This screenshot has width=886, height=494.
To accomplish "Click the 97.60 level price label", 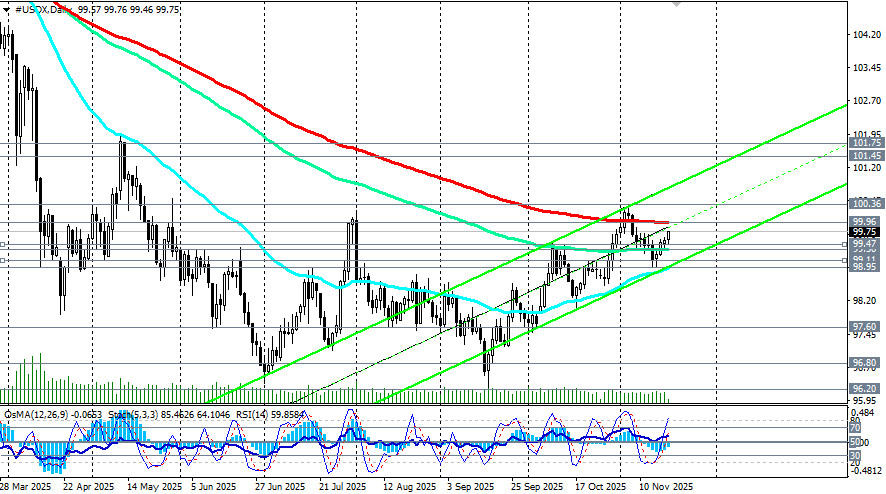I will click(865, 327).
